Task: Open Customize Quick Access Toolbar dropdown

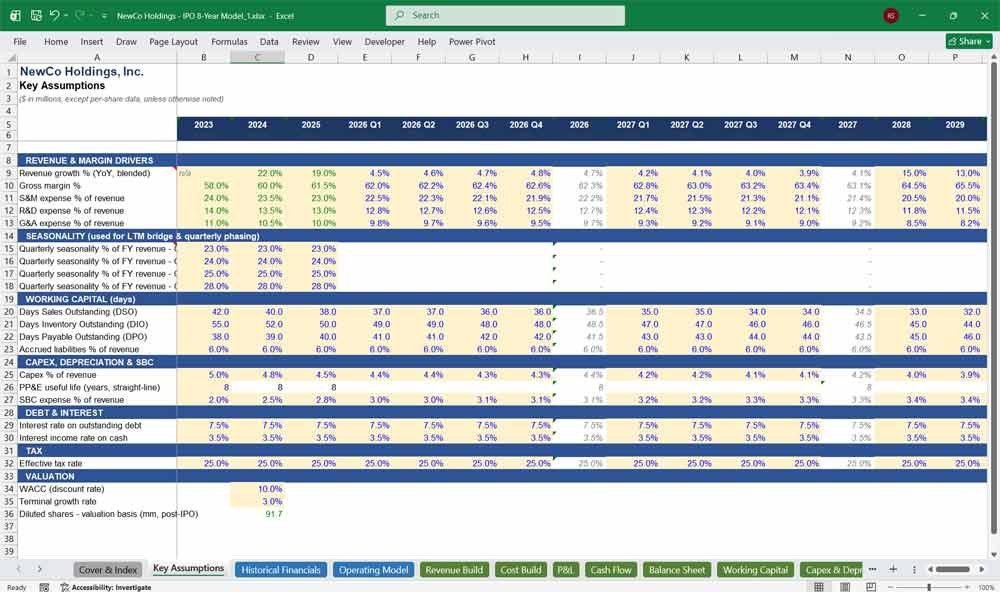Action: click(x=104, y=15)
